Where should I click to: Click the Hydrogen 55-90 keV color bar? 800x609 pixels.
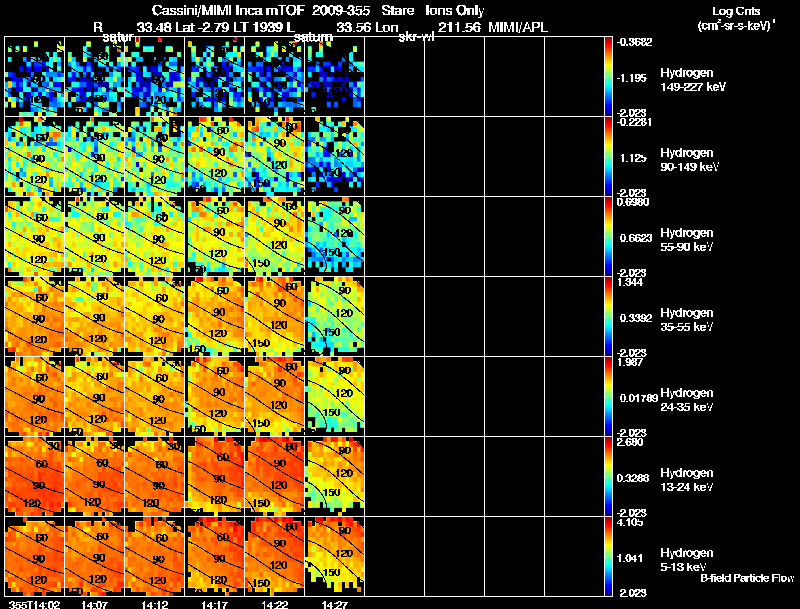(608, 237)
